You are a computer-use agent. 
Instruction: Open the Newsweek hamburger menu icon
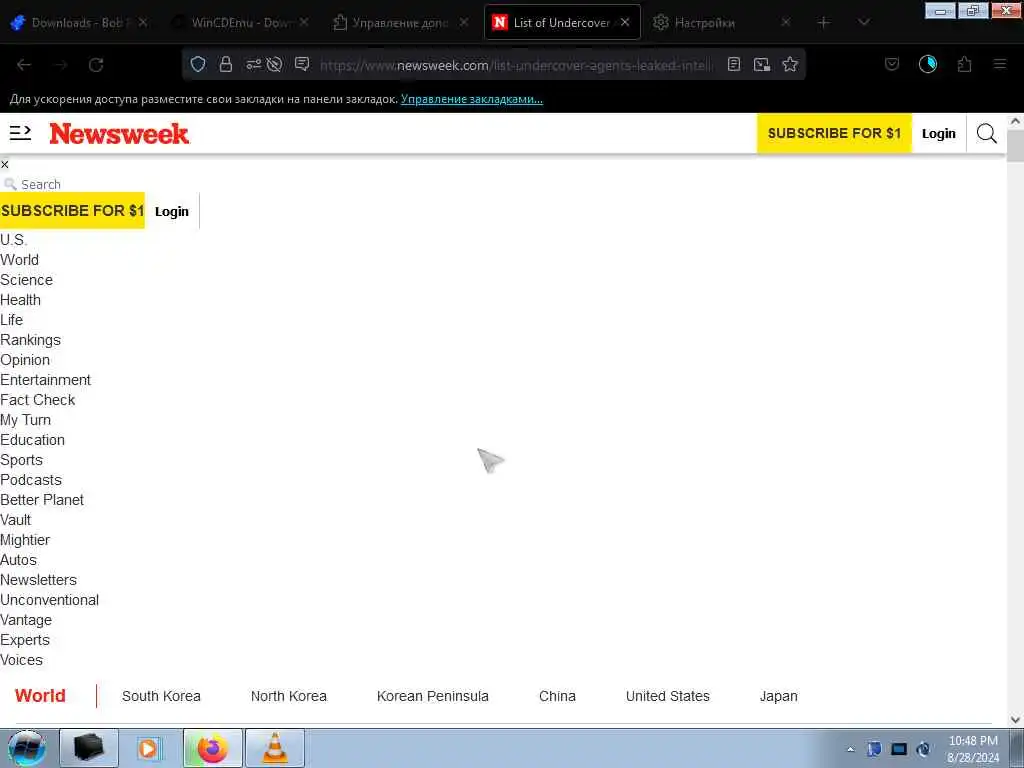20,133
